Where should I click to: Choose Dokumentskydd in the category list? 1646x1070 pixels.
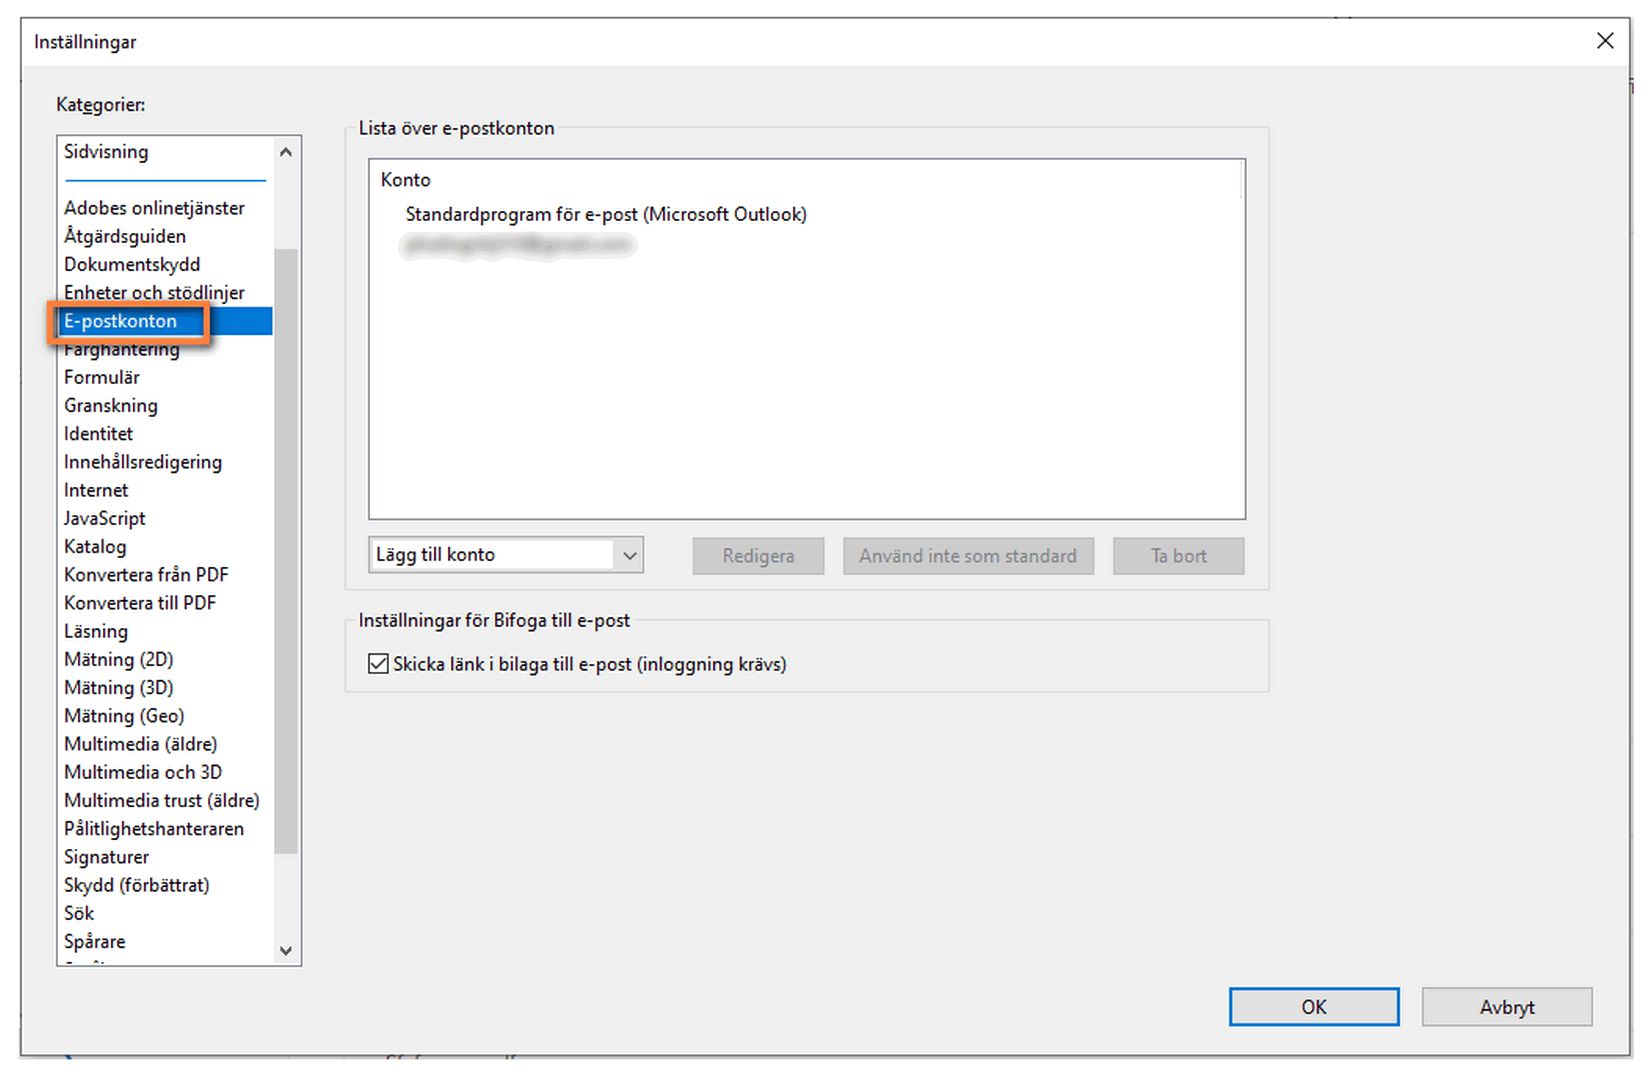[132, 264]
